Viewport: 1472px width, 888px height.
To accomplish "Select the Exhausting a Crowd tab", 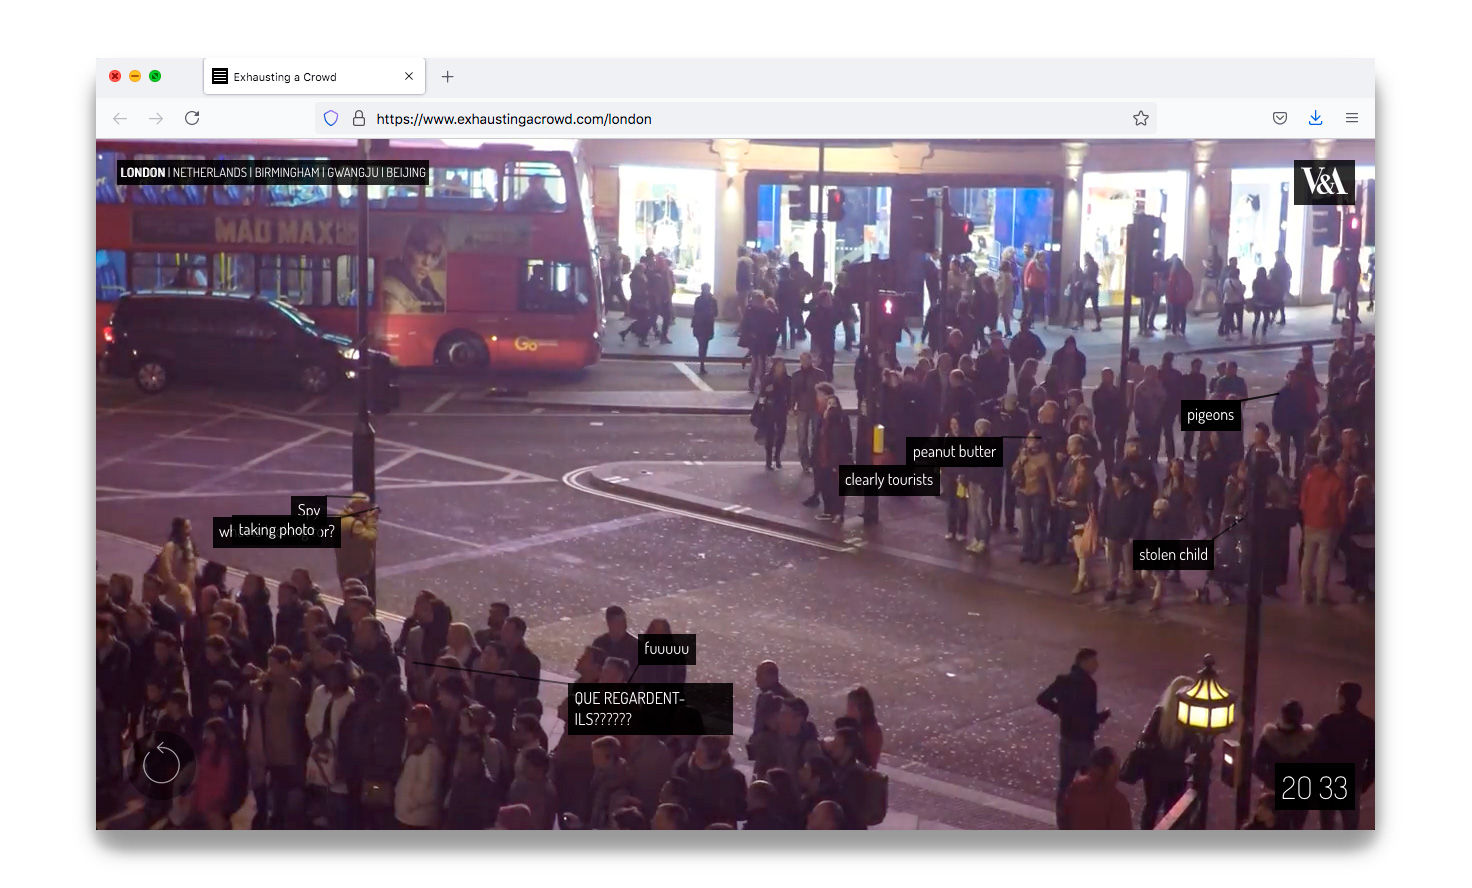I will pyautogui.click(x=300, y=77).
